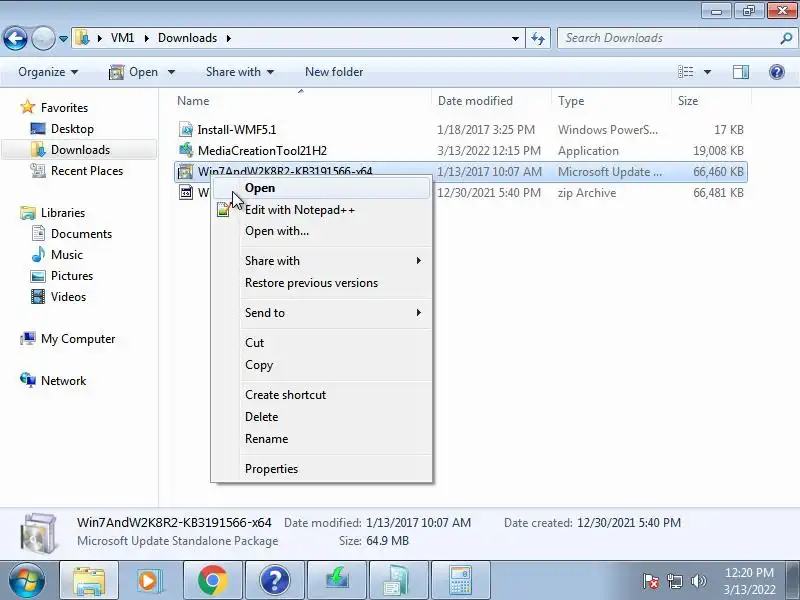Click the Action Center flag tray icon

[x=651, y=581]
